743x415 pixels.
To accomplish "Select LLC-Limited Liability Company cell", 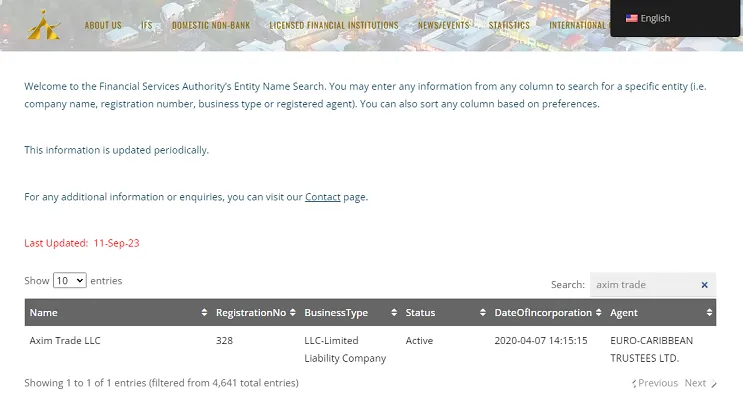I will coord(345,350).
